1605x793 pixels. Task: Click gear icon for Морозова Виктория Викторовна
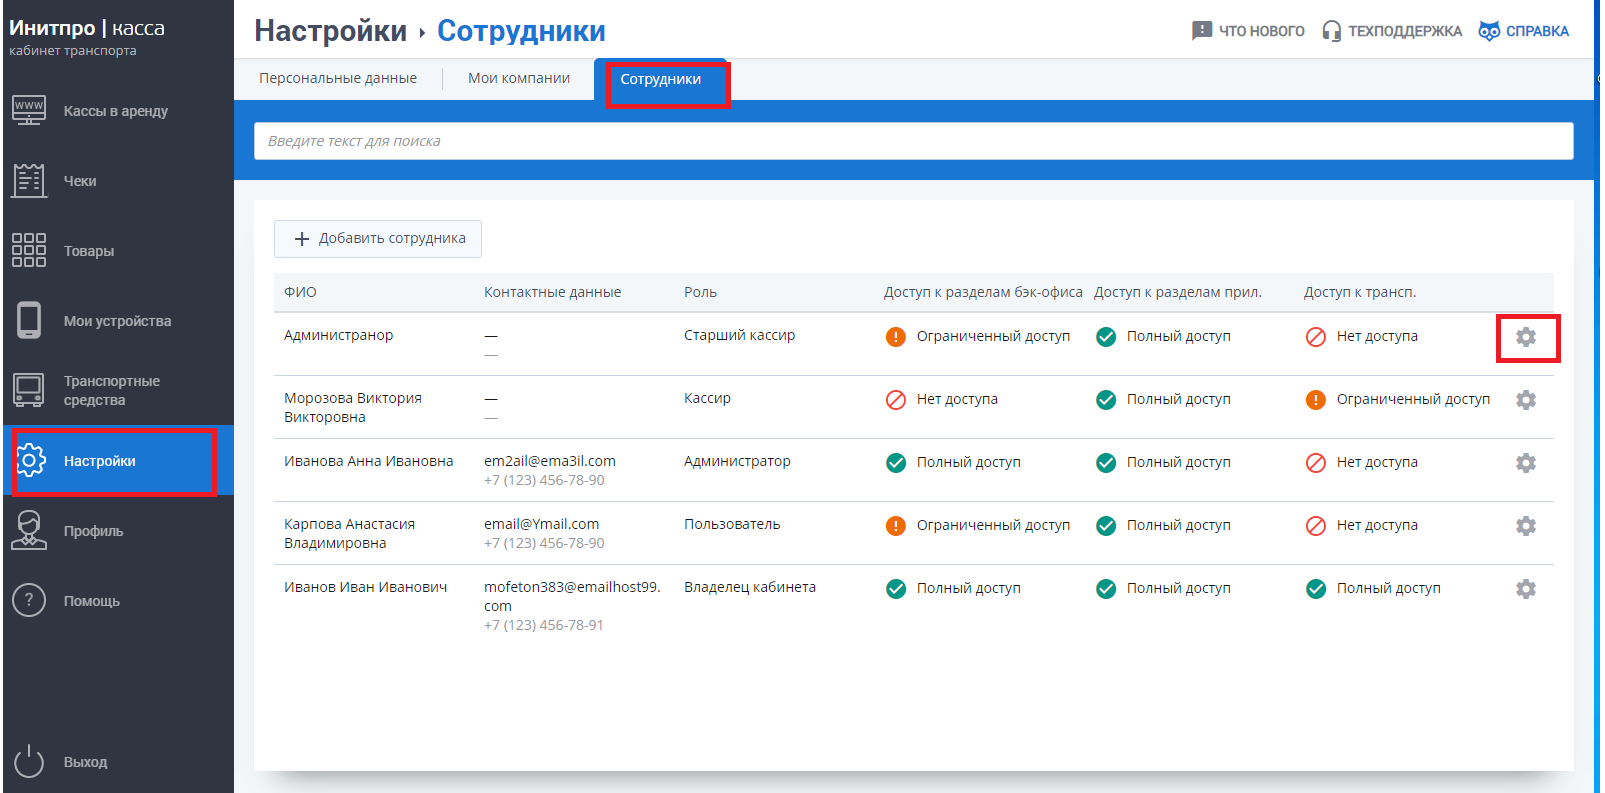click(x=1525, y=400)
